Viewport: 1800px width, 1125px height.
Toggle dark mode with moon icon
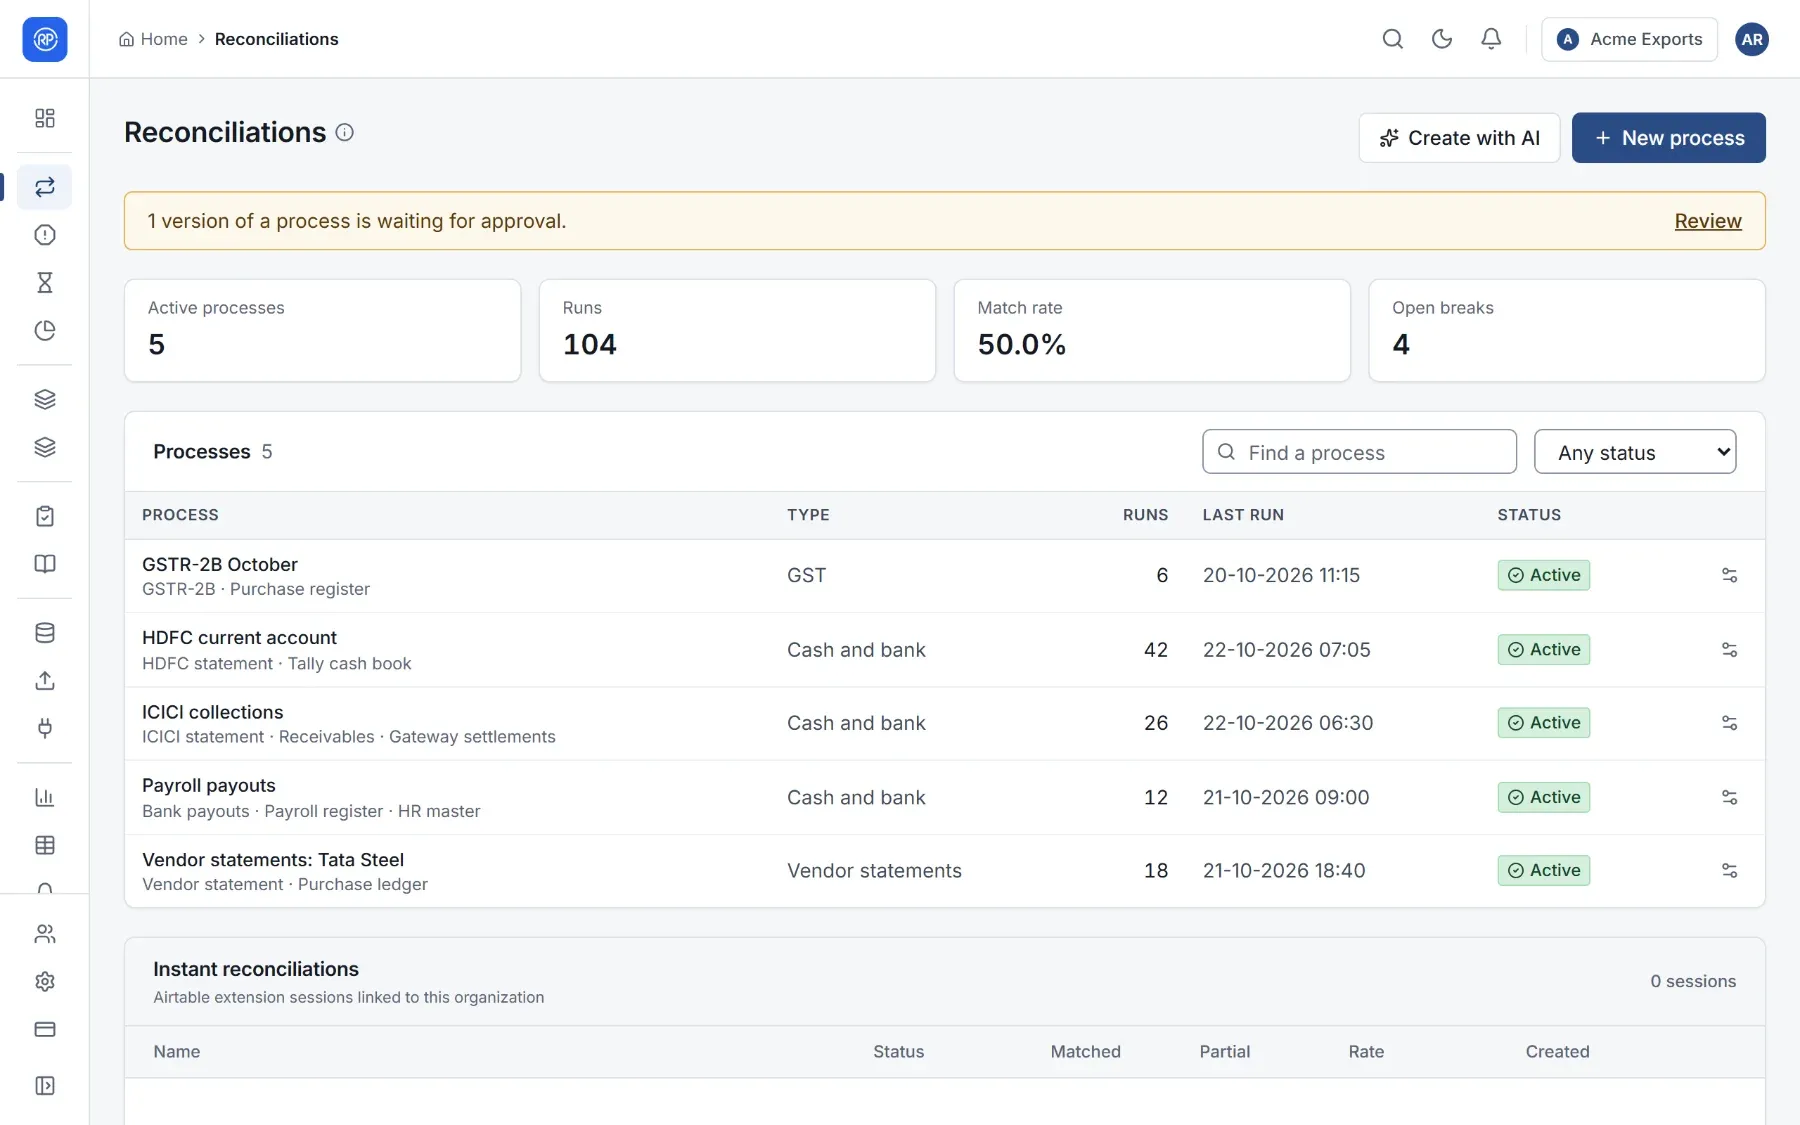pos(1441,39)
